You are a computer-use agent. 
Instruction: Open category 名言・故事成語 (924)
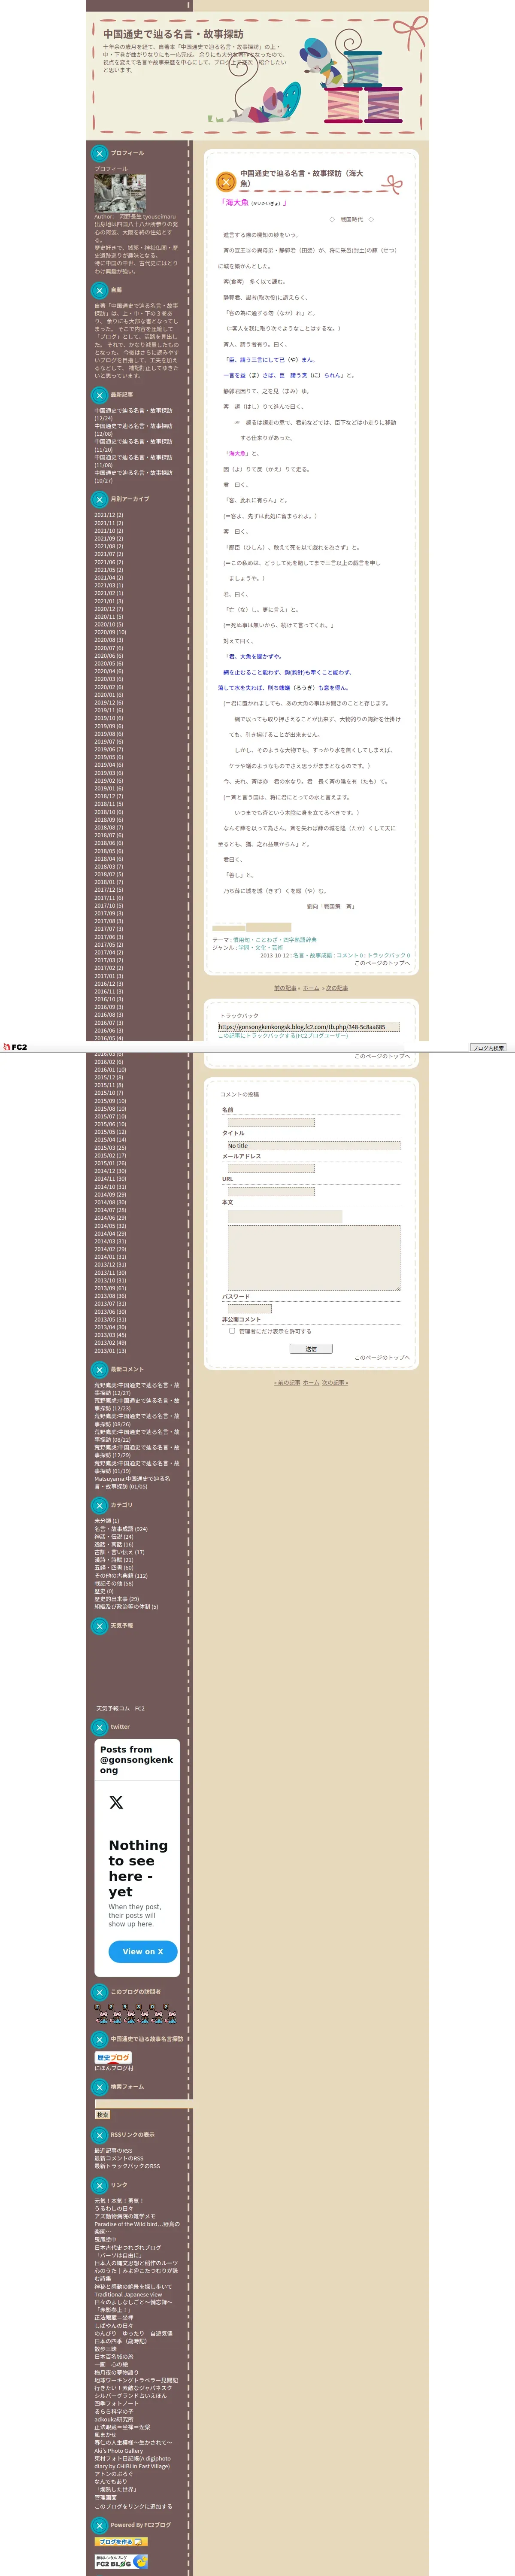pyautogui.click(x=121, y=1528)
